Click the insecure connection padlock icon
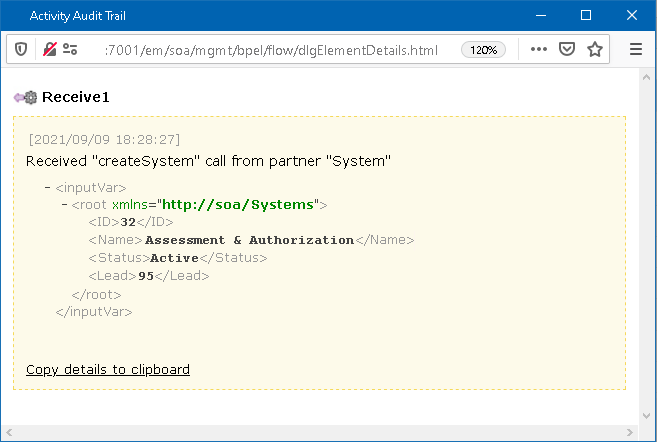The image size is (657, 442). coord(49,49)
